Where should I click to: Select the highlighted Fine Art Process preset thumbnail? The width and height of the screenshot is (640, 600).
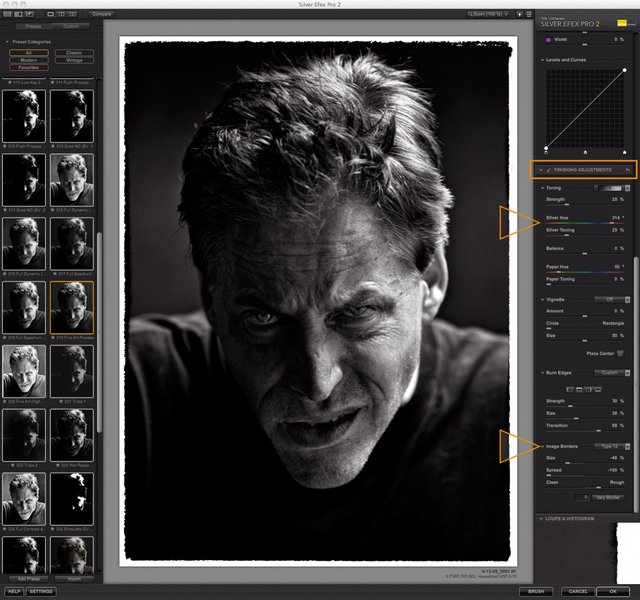click(72, 305)
